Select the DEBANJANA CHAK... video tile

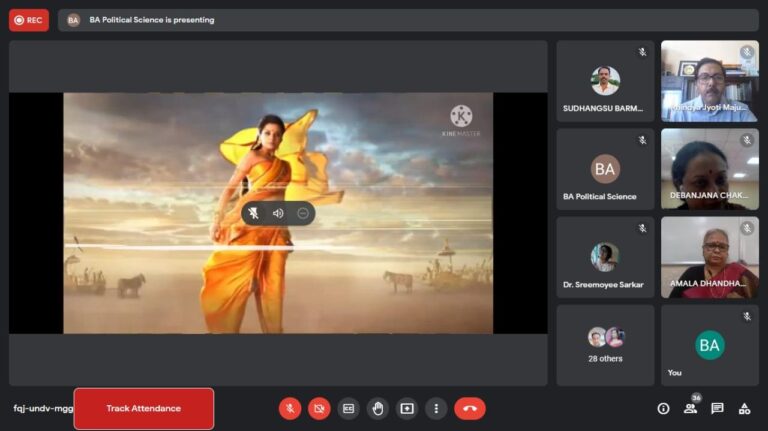tap(709, 168)
